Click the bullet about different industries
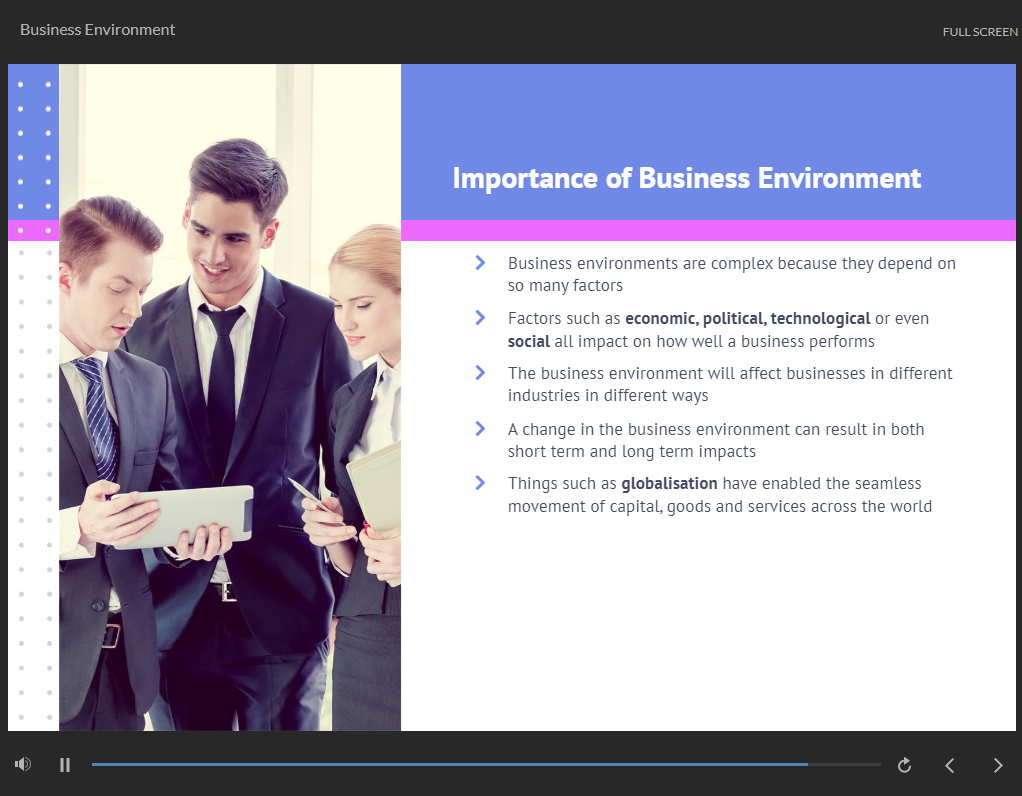Screen dimensions: 1022x796 pos(730,384)
